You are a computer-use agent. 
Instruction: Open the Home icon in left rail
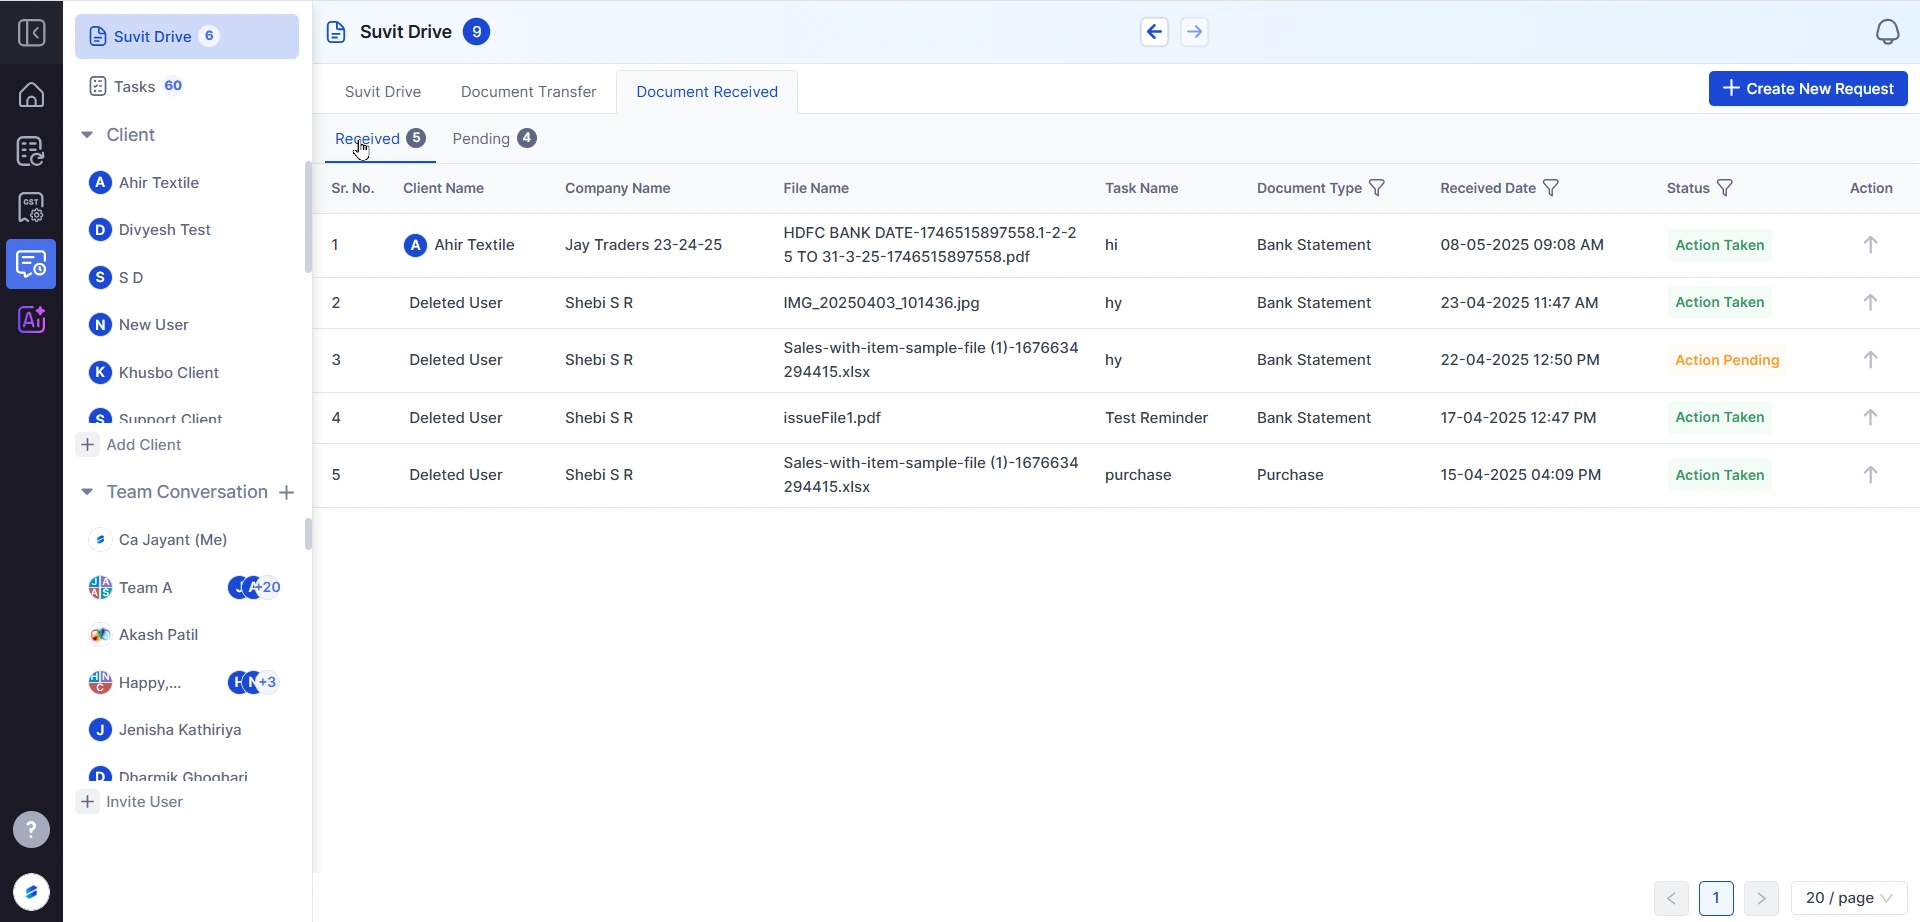pyautogui.click(x=31, y=94)
